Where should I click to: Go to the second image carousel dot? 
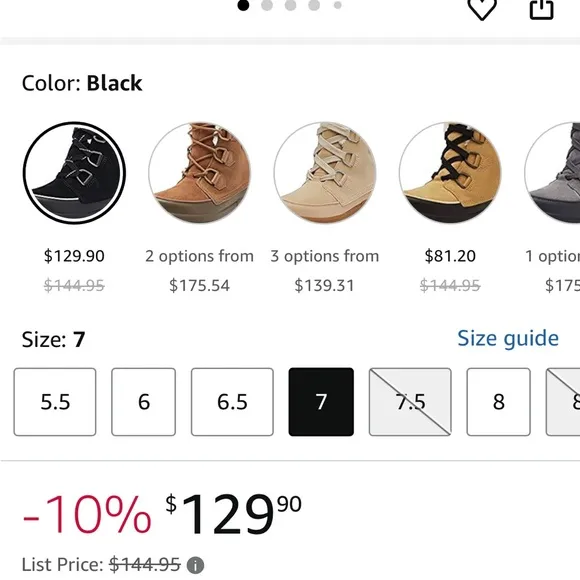click(x=267, y=5)
